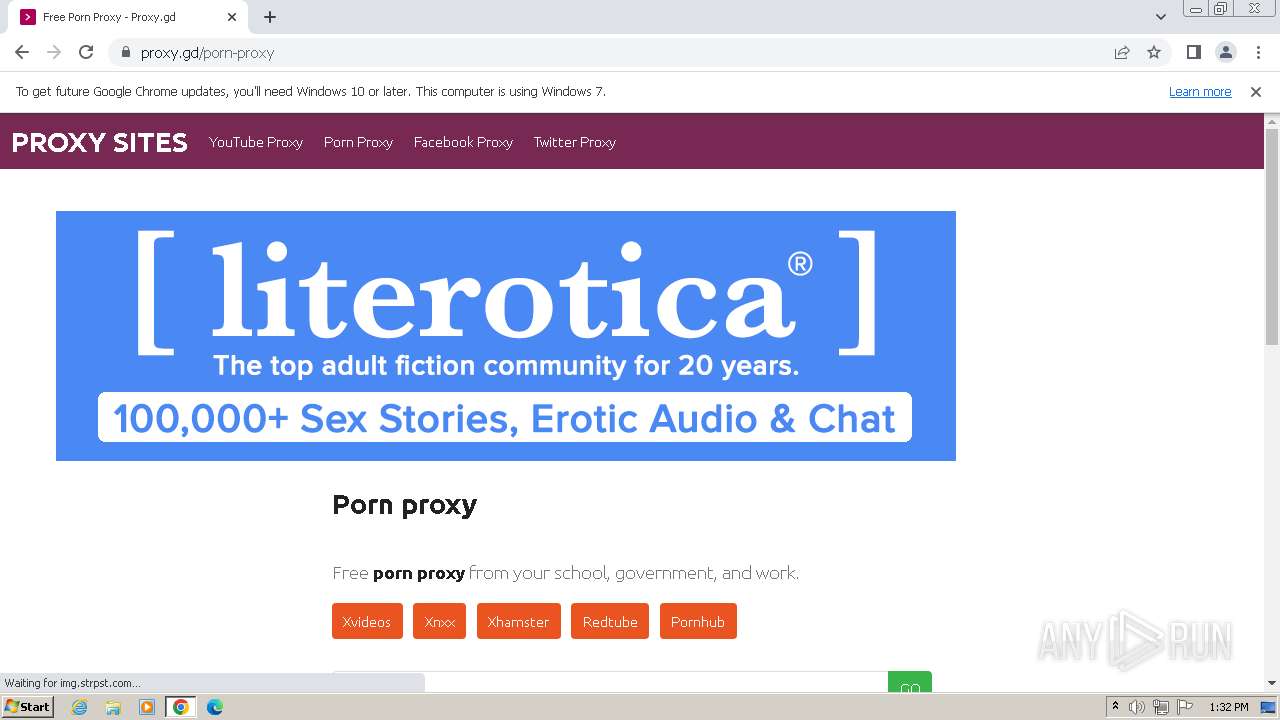Image resolution: width=1280 pixels, height=720 pixels.
Task: Open the Windows Start menu
Action: 28,707
